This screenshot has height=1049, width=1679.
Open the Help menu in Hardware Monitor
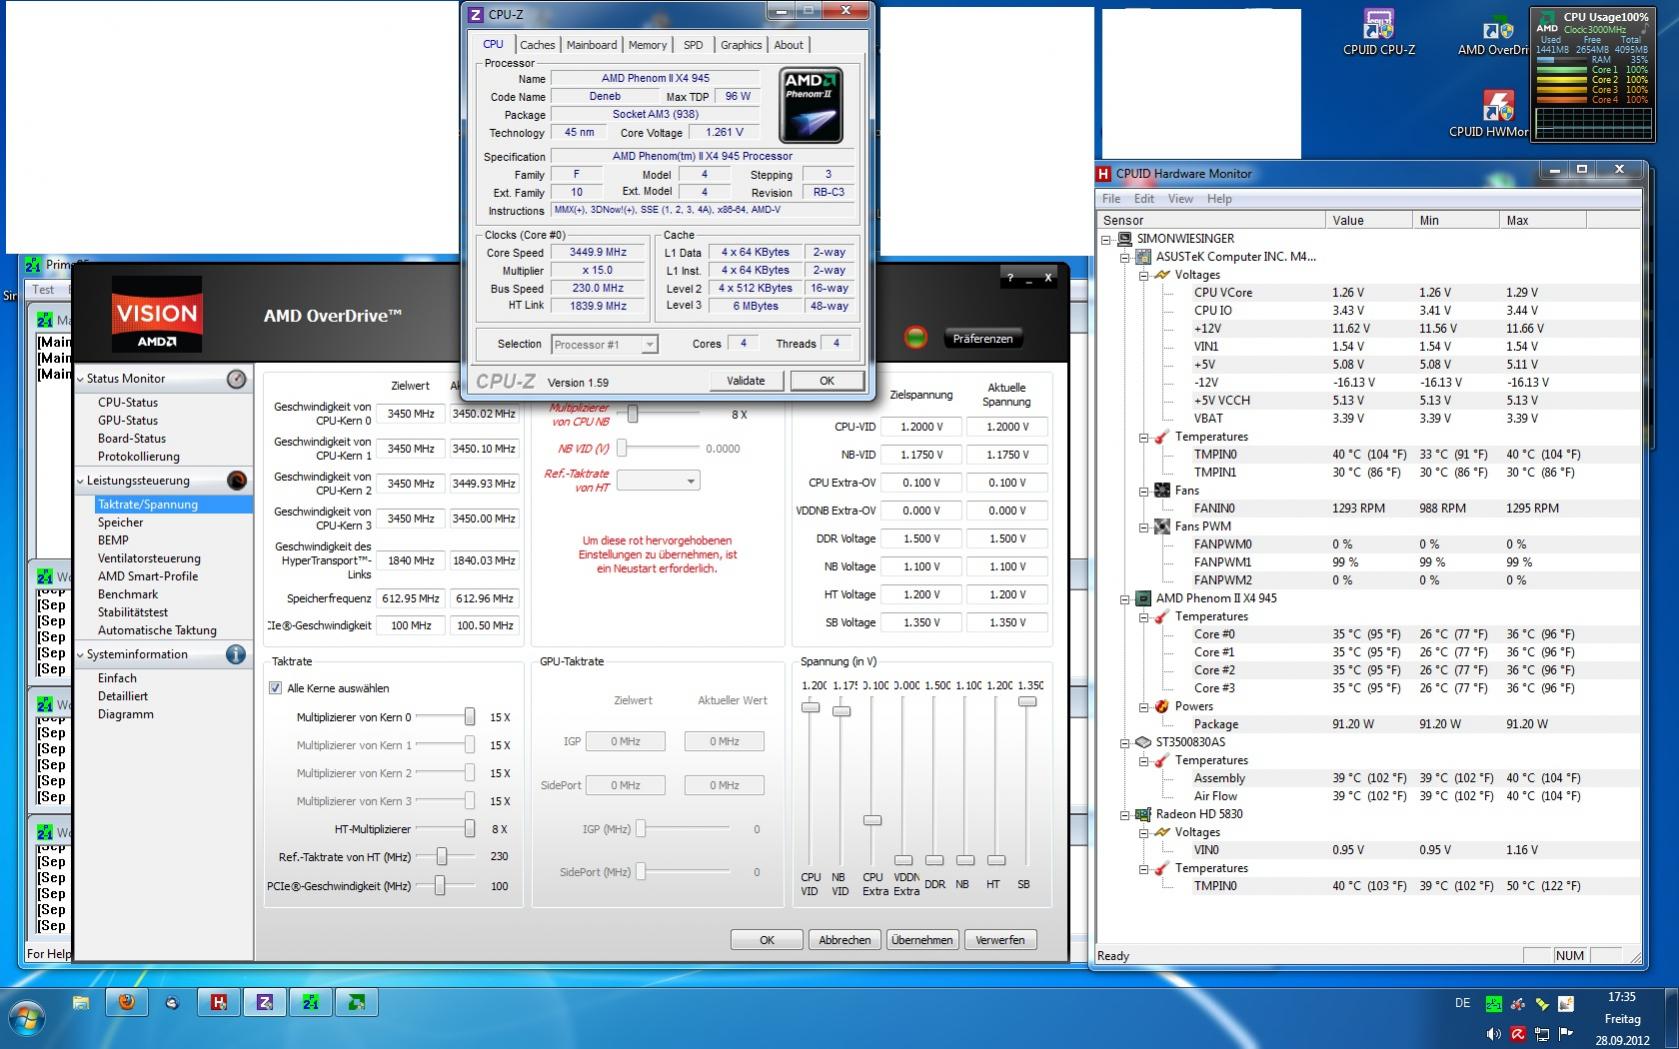tap(1219, 199)
